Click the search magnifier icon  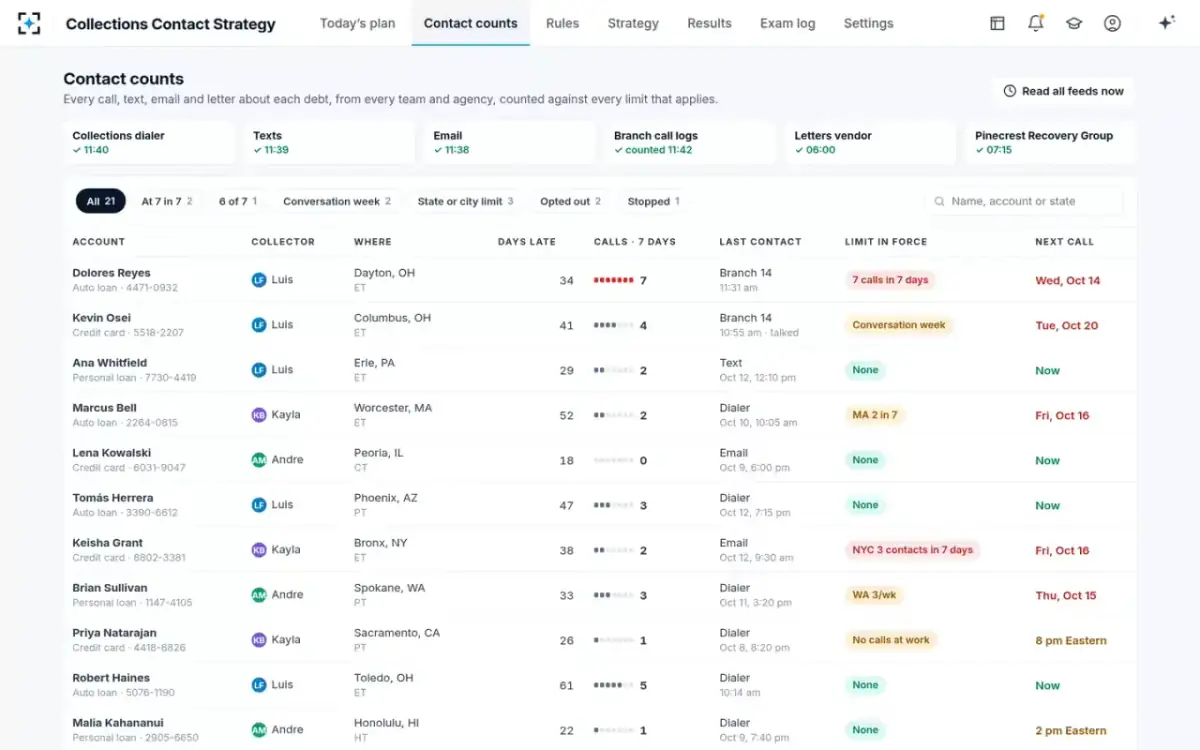click(x=940, y=201)
